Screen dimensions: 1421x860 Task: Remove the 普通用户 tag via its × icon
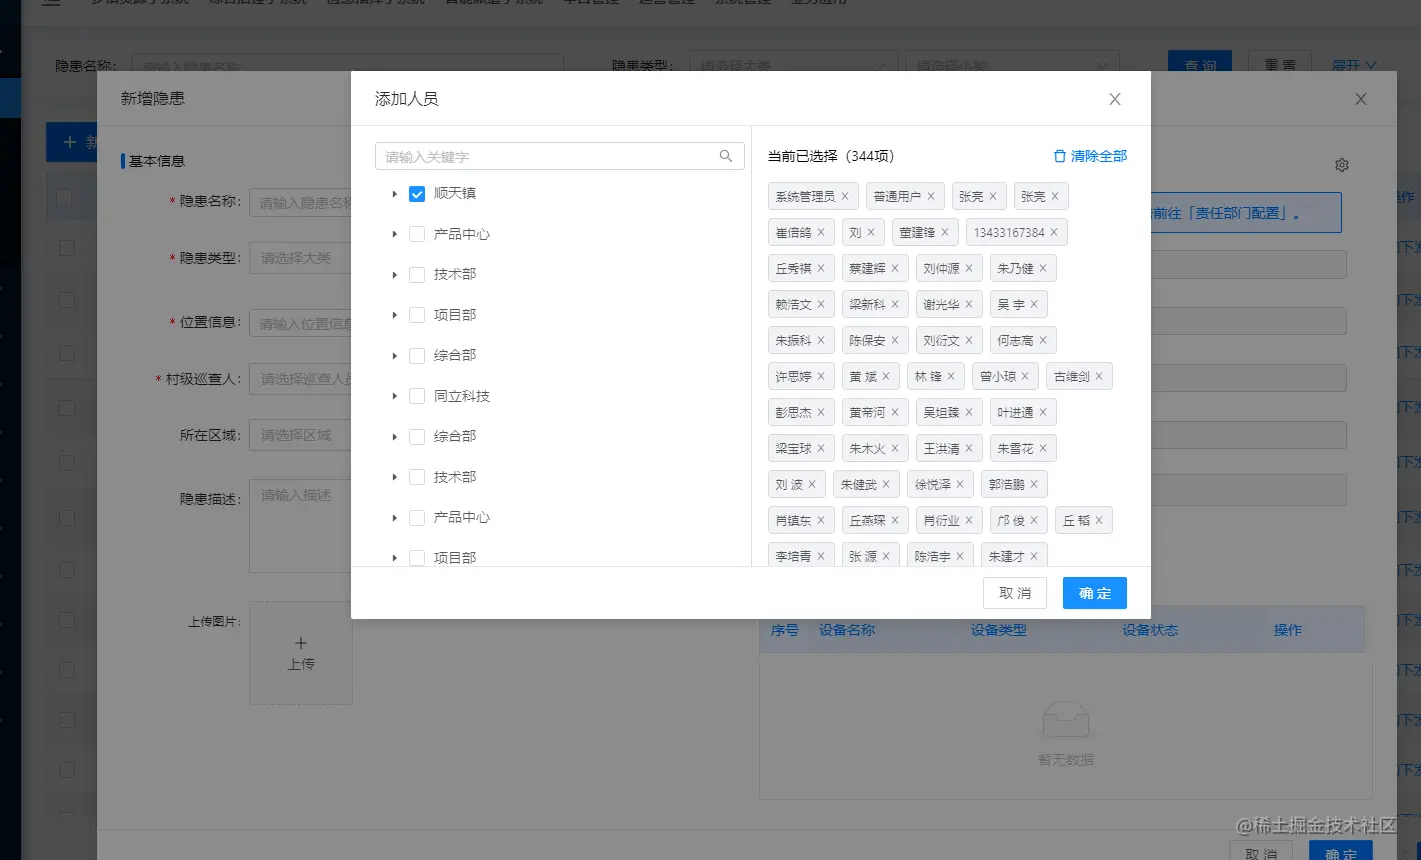pyautogui.click(x=931, y=197)
